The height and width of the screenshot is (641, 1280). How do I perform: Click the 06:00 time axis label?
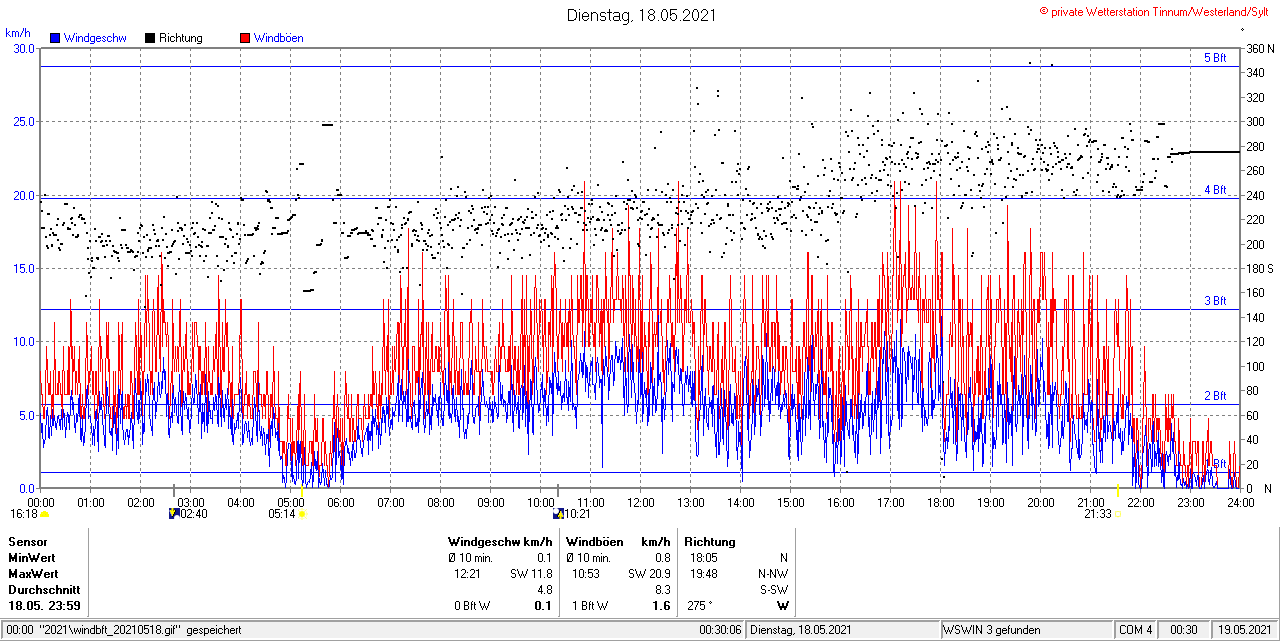341,503
